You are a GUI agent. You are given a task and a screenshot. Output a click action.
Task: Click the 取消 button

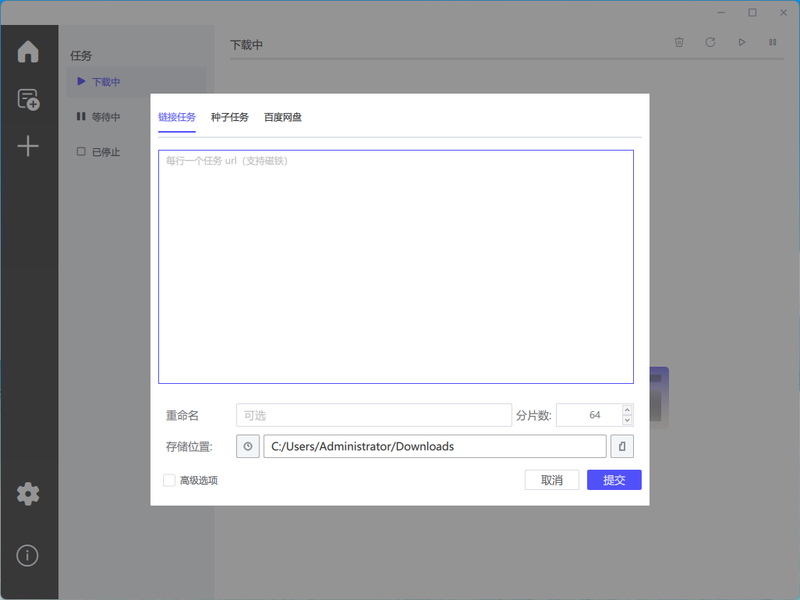tap(552, 480)
